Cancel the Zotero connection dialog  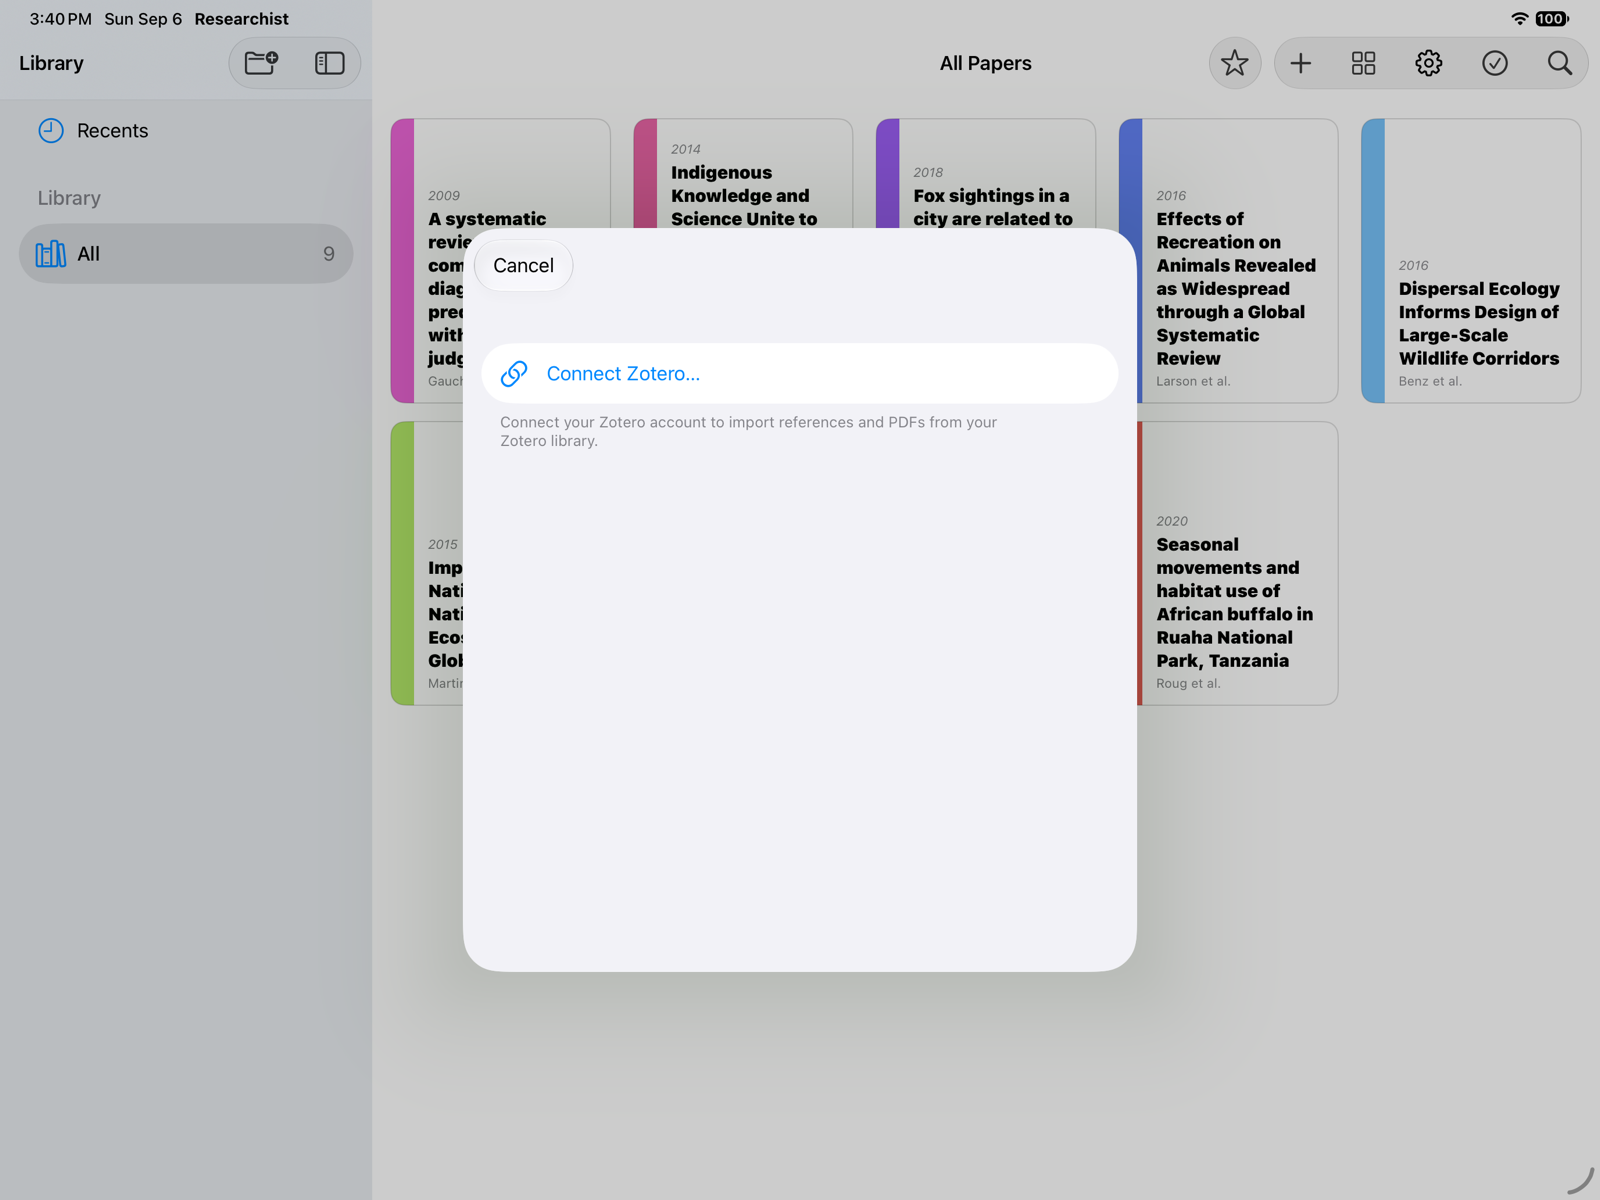[x=523, y=266]
